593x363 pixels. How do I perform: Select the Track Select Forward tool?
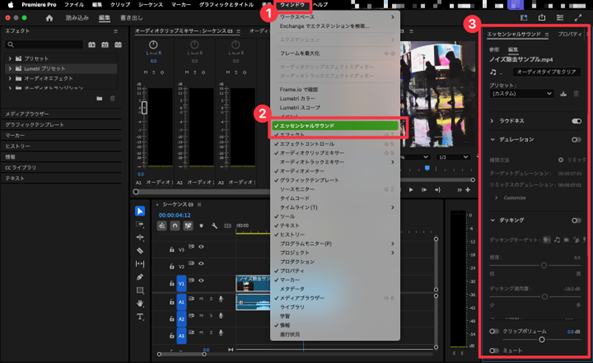140,225
